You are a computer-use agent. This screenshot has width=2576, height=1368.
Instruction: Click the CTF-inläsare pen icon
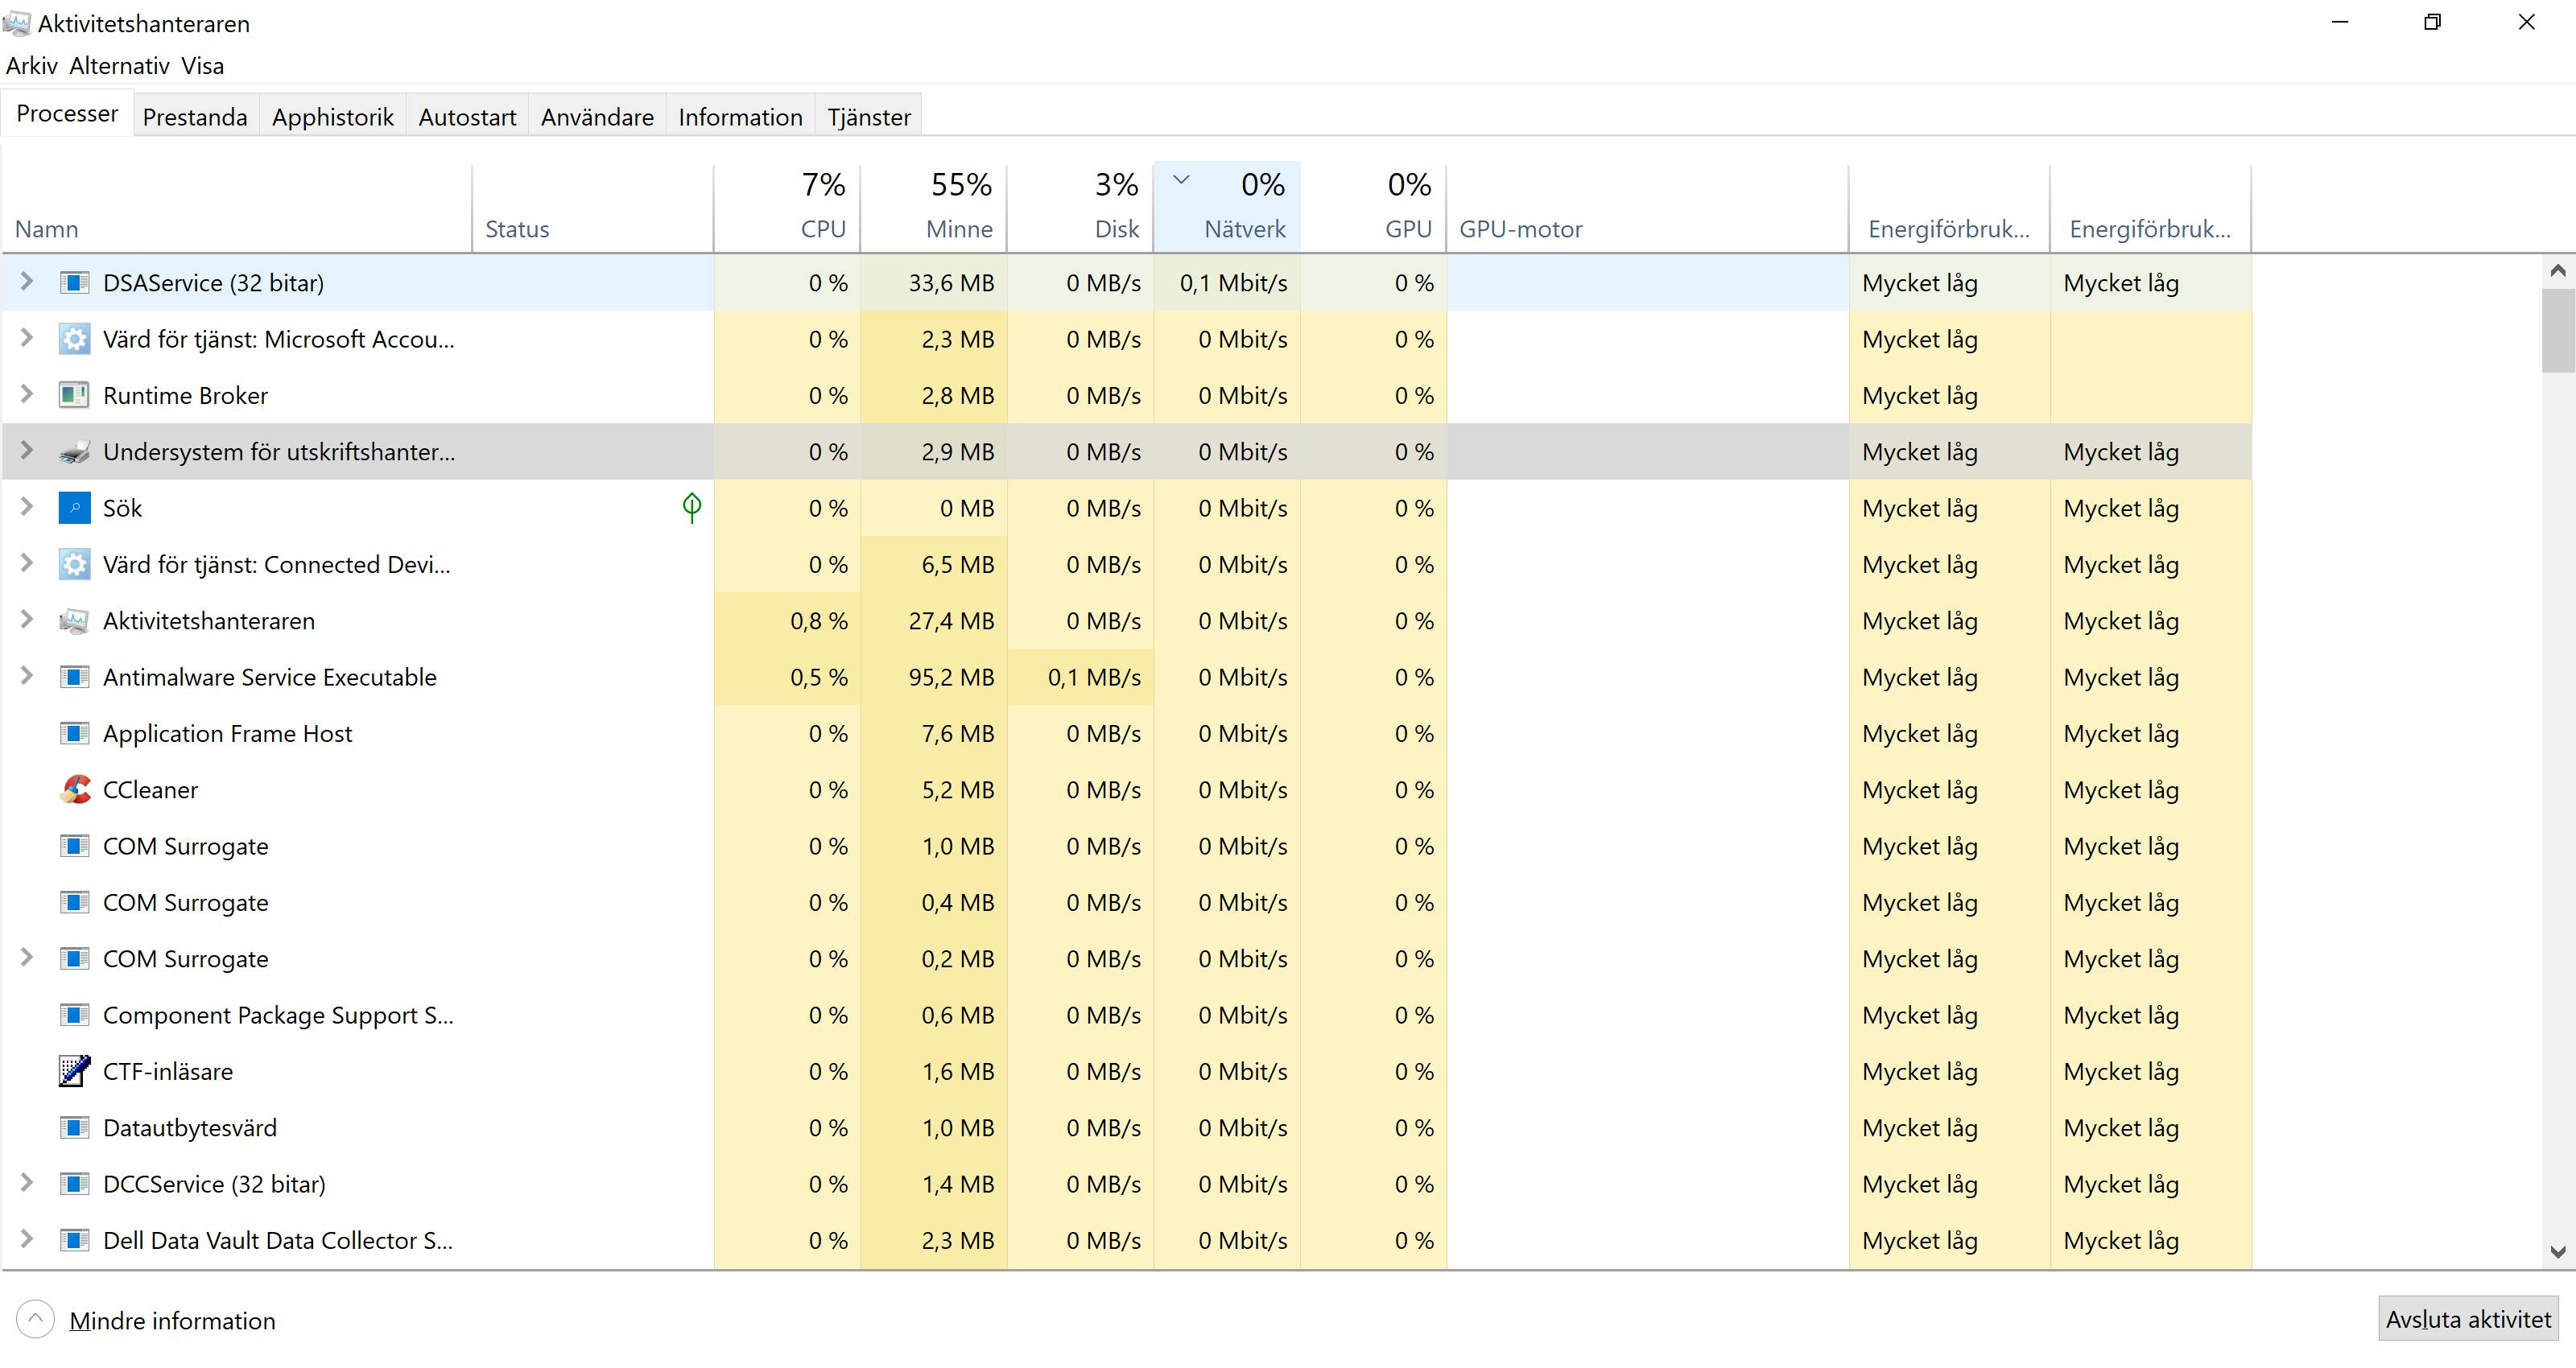[75, 1071]
